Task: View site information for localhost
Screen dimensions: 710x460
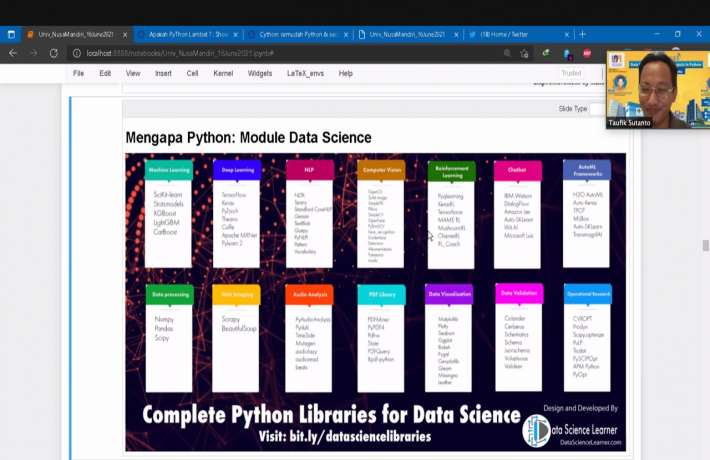Action: point(77,53)
